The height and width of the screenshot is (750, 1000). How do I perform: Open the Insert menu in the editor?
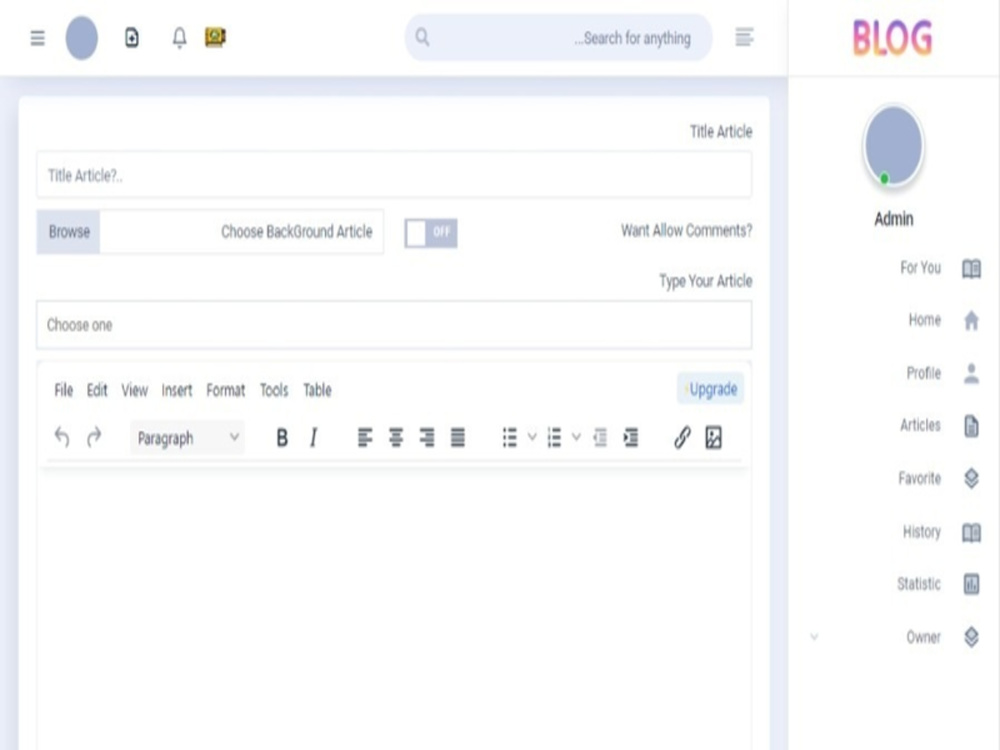(177, 390)
